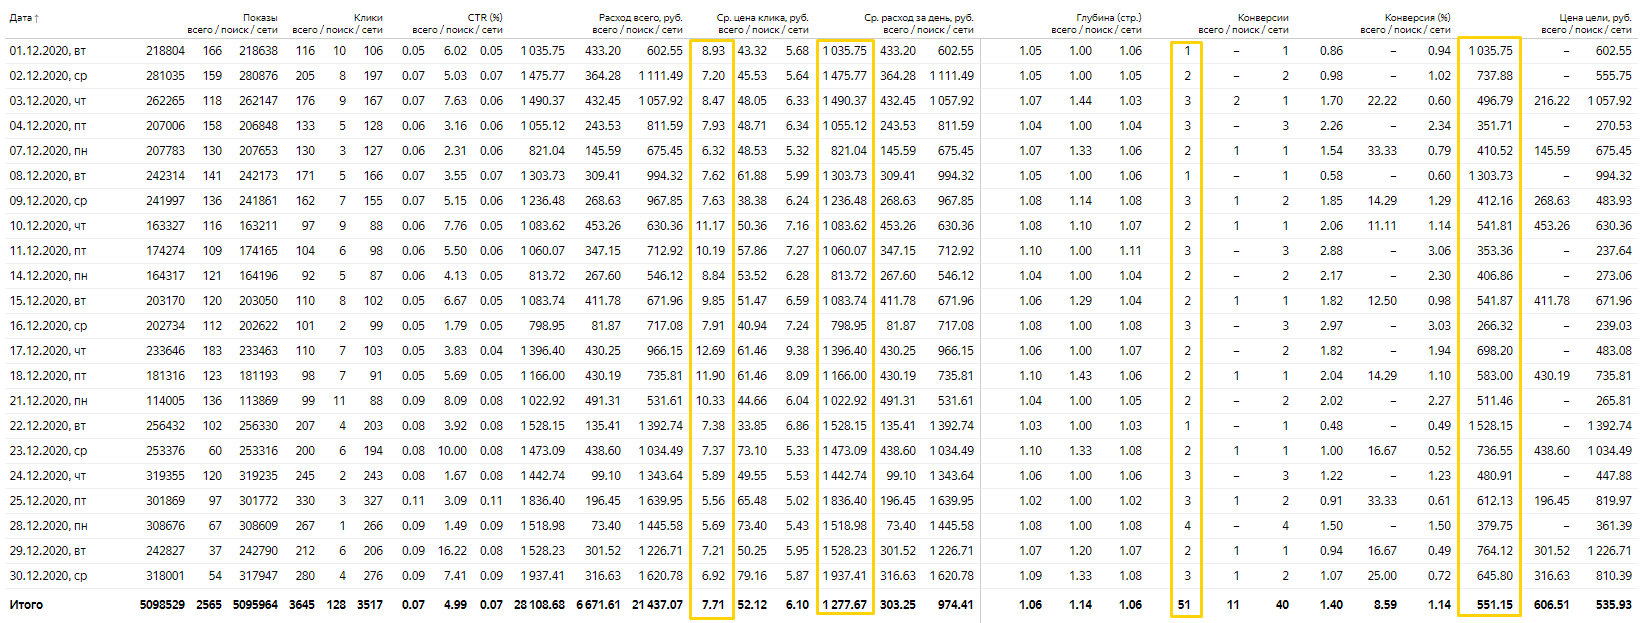Select the 30.12.2020, ср date row

pyautogui.click(x=49, y=575)
